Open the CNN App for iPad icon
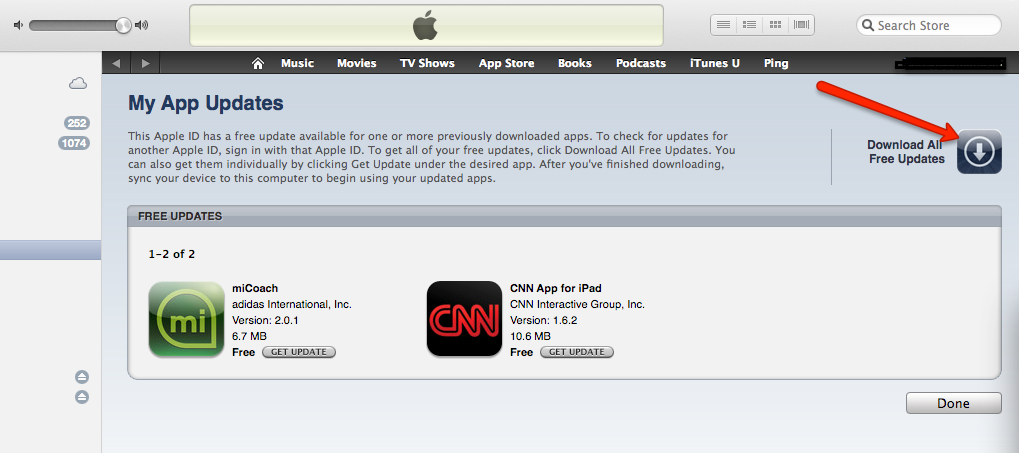Screen dimensions: 1019x453 tap(464, 318)
